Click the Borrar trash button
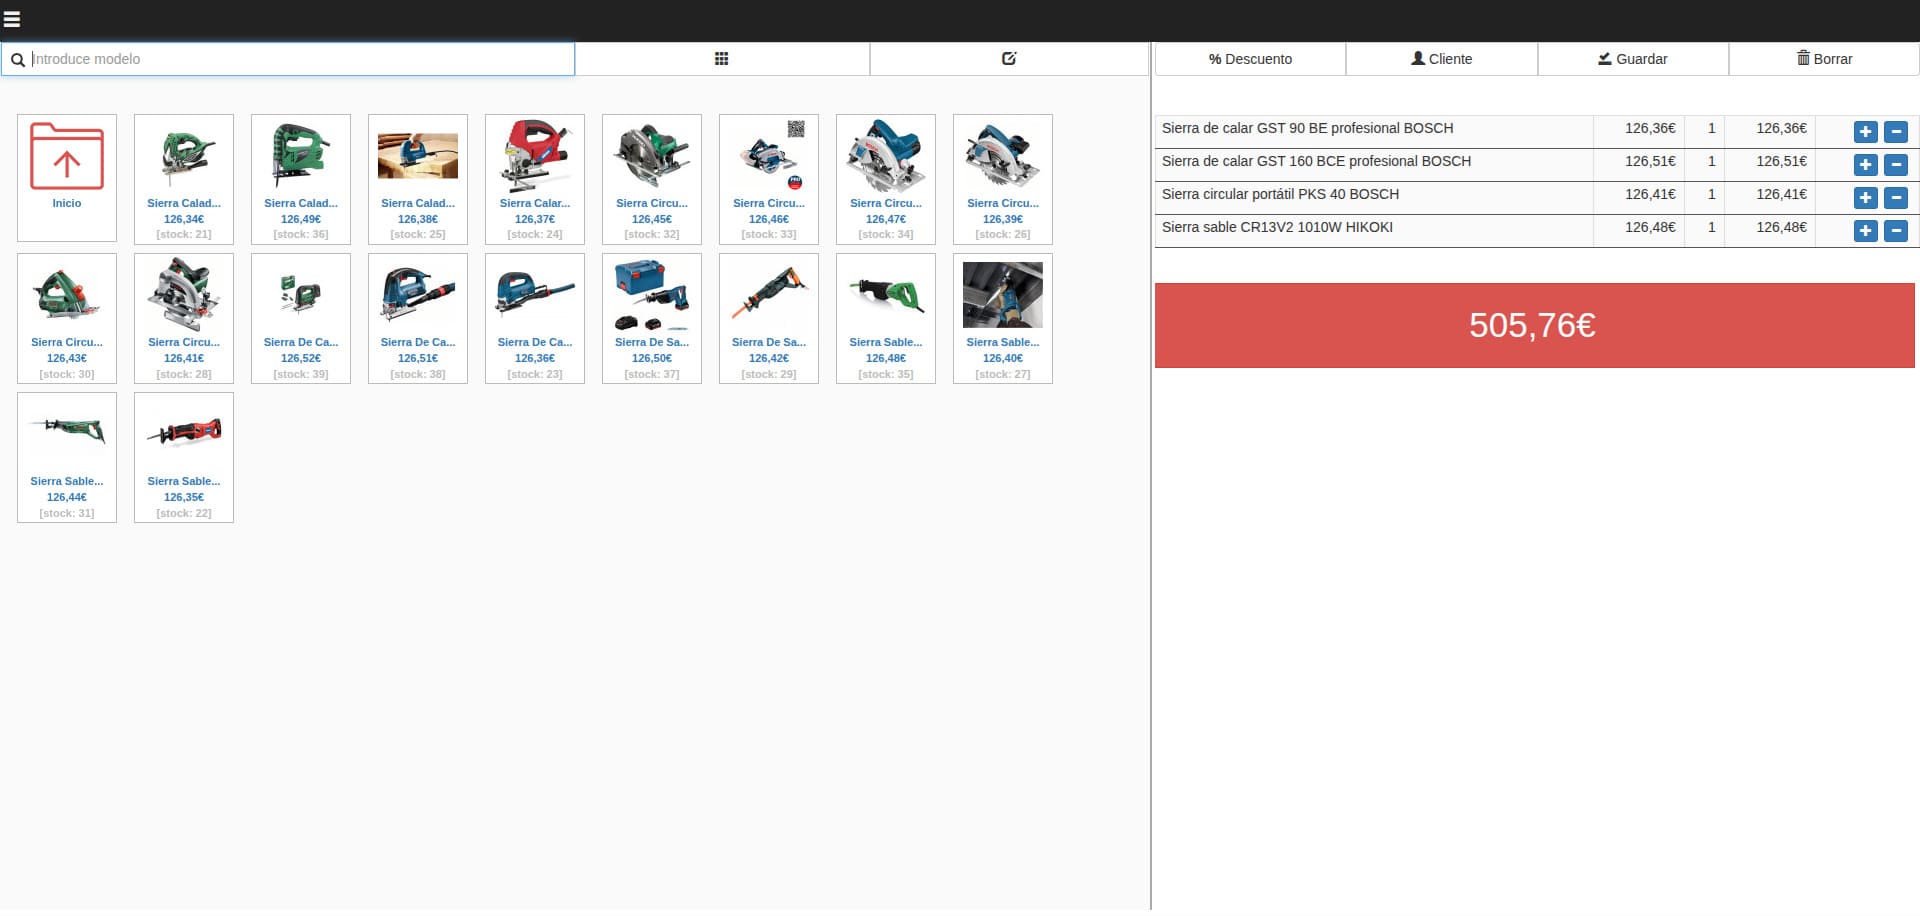The width and height of the screenshot is (1920, 916). pos(1824,59)
